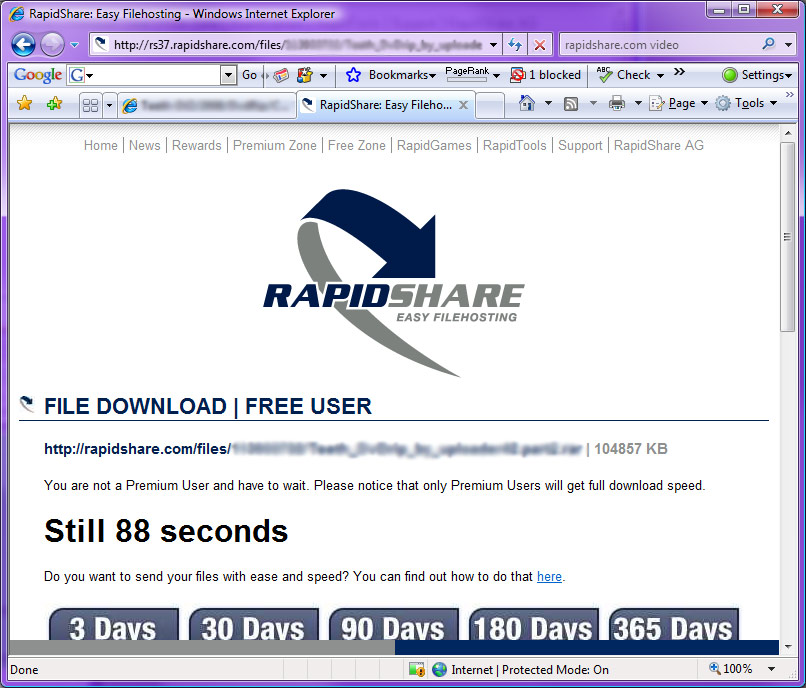The width and height of the screenshot is (806, 688).
Task: Go to Premium Zone link
Action: pos(274,146)
